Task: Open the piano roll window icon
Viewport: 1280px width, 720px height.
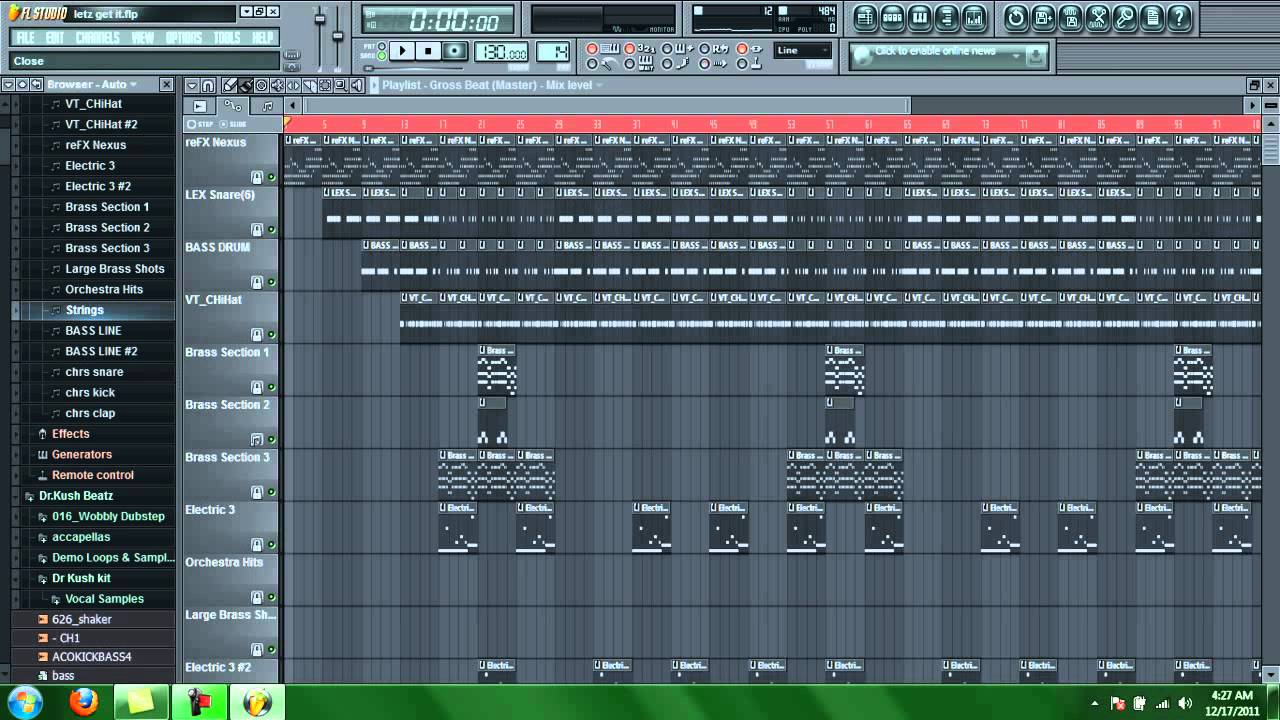Action: (x=919, y=17)
